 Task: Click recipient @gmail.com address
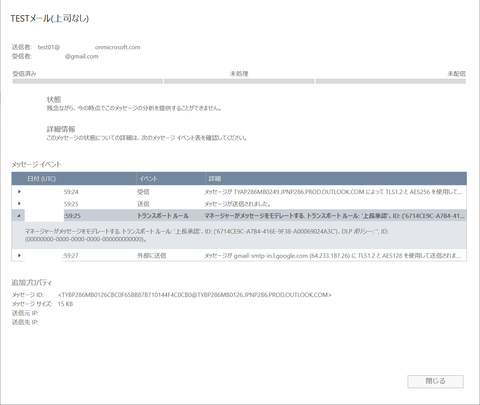(82, 56)
